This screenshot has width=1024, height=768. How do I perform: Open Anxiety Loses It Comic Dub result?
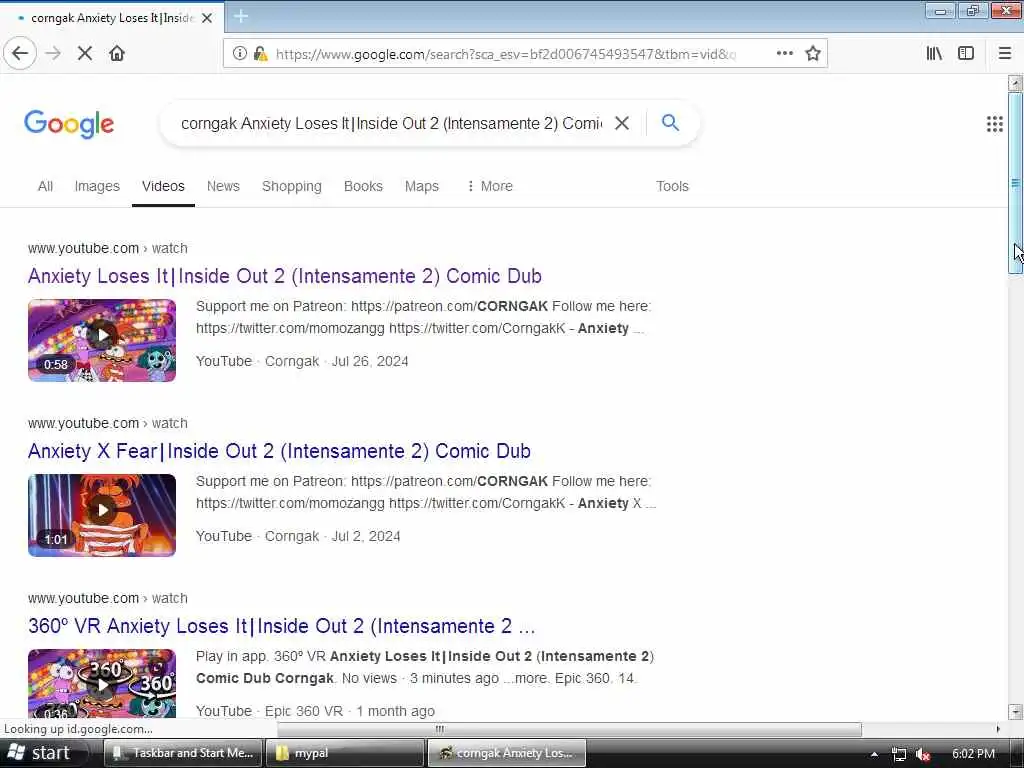tap(285, 276)
